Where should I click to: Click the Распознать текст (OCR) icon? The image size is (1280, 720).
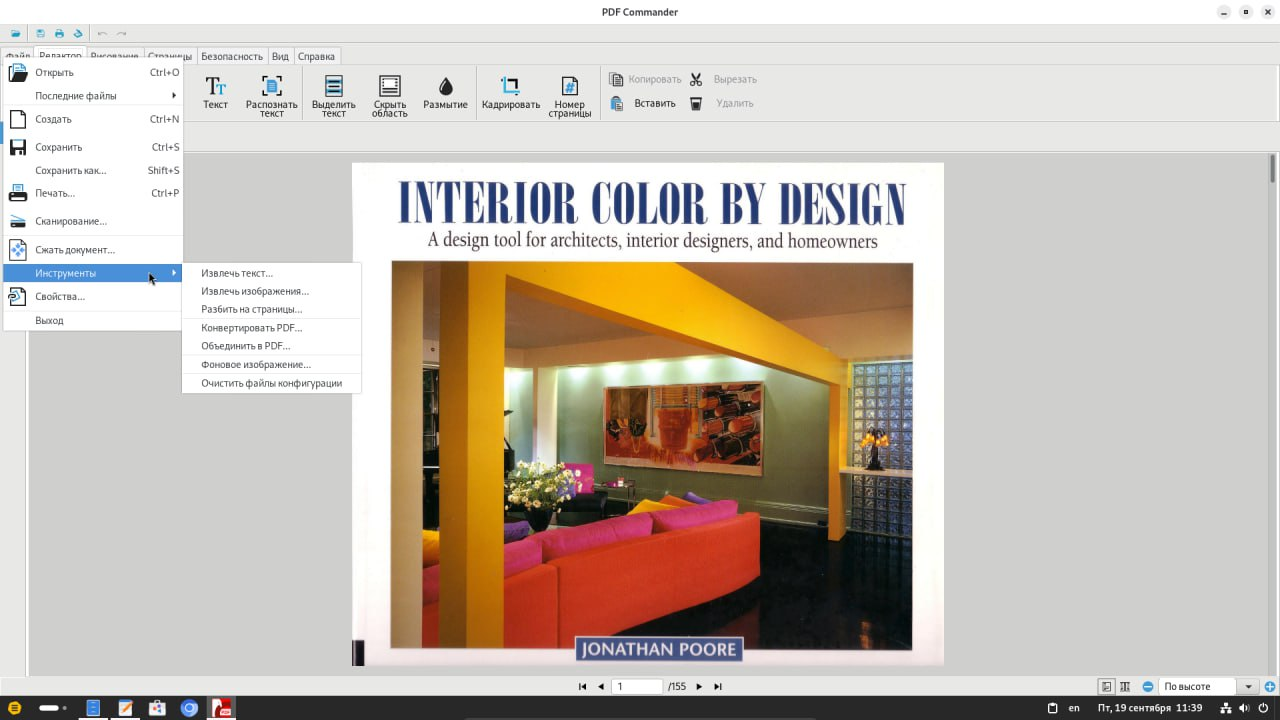[x=271, y=94]
